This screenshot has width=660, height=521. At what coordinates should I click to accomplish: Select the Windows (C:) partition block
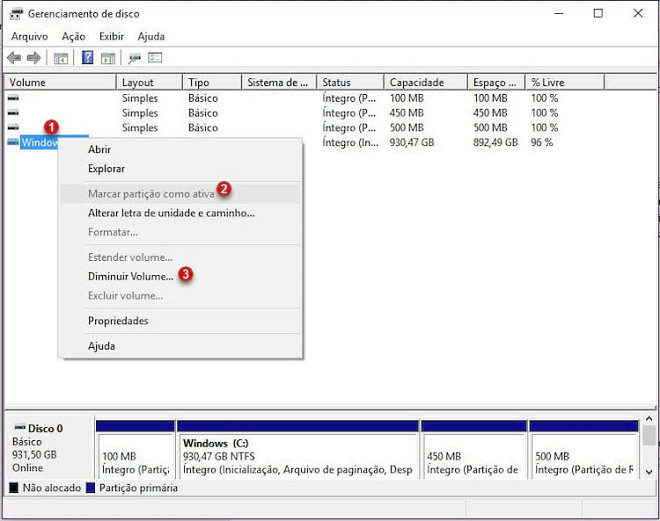tap(298, 449)
